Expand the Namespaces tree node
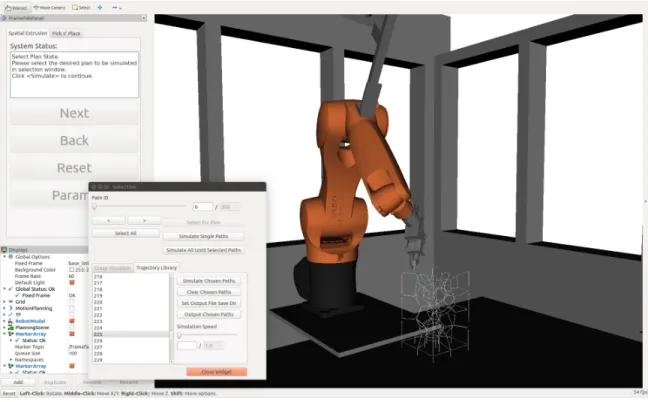Image resolution: width=648 pixels, height=402 pixels. tap(11, 360)
